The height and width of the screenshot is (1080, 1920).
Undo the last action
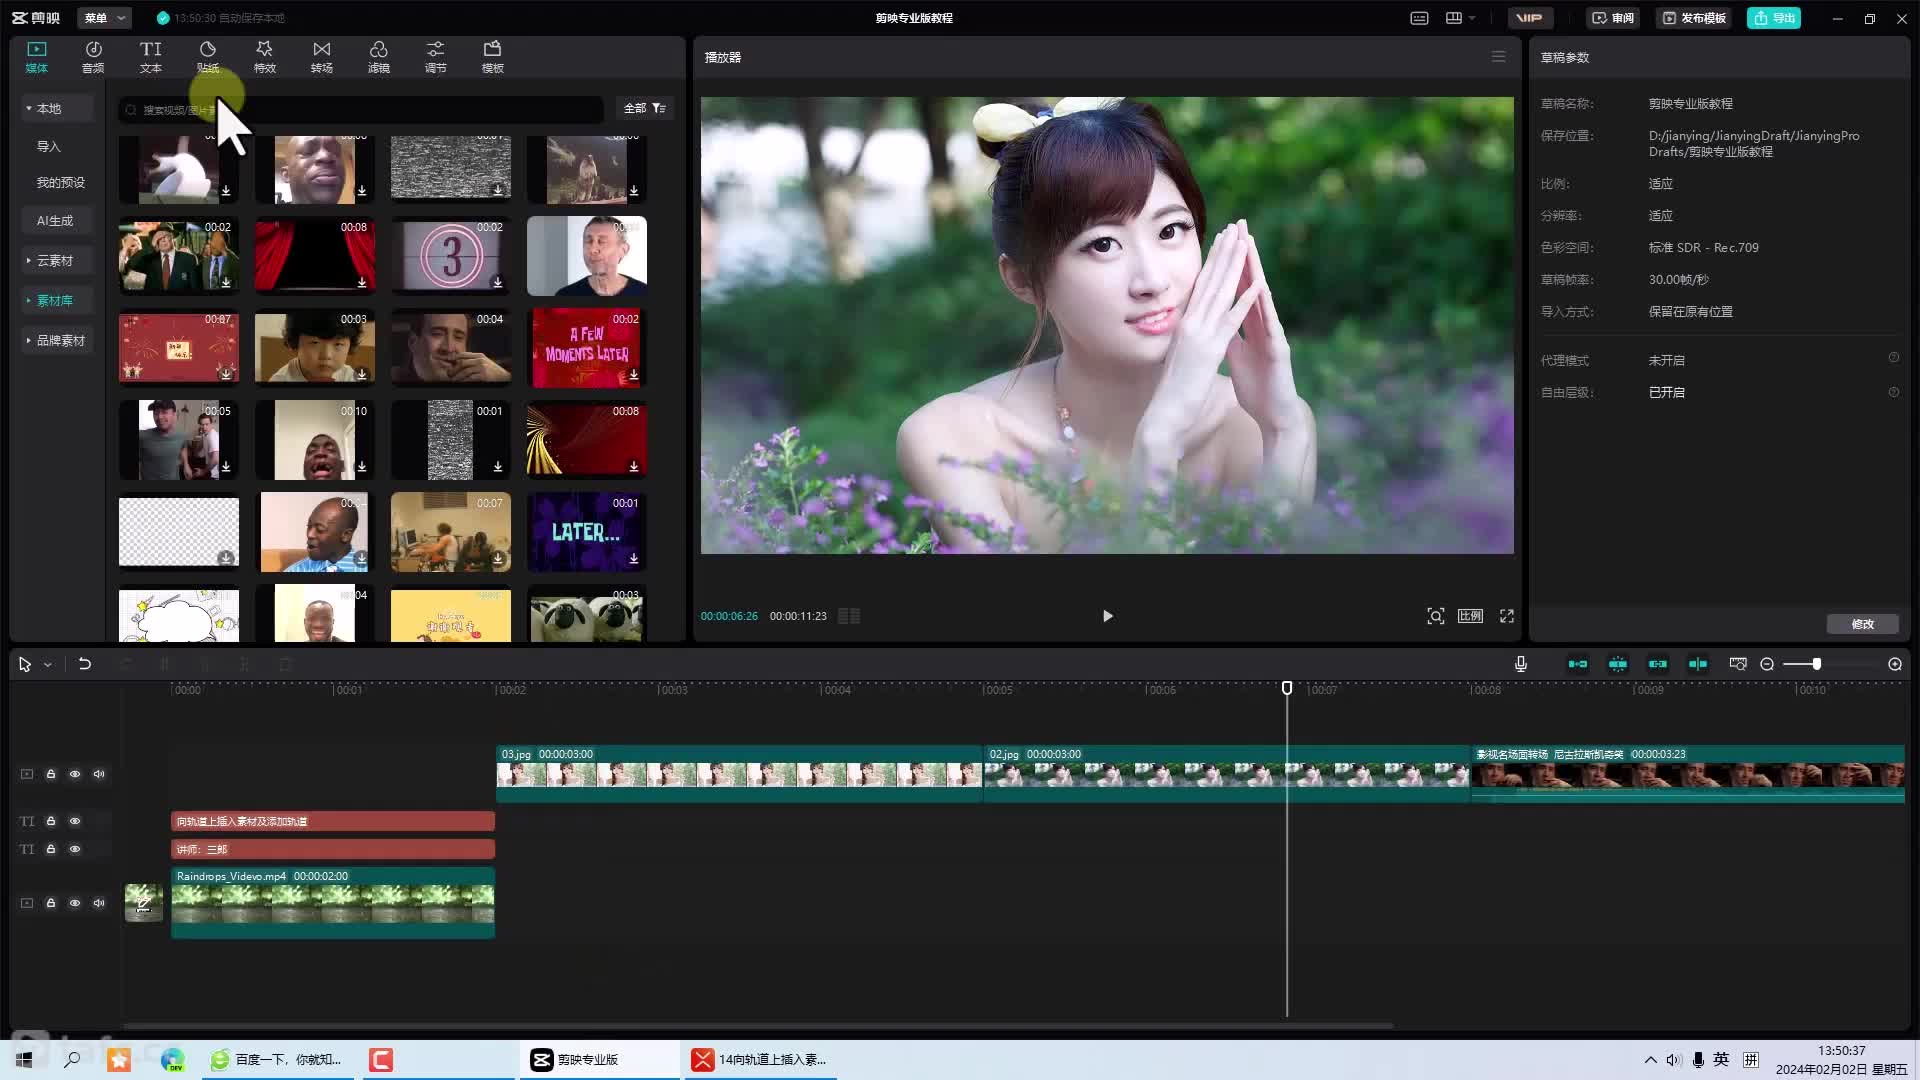85,664
